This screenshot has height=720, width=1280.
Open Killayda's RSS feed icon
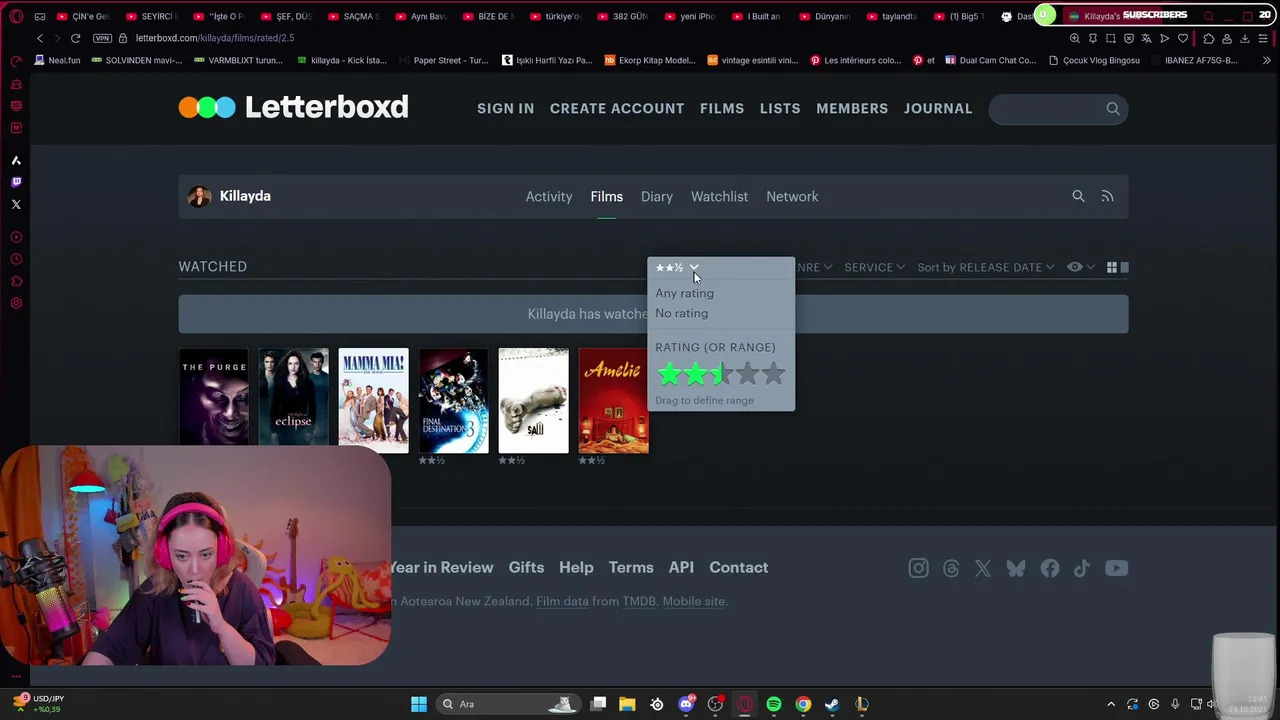coord(1107,196)
